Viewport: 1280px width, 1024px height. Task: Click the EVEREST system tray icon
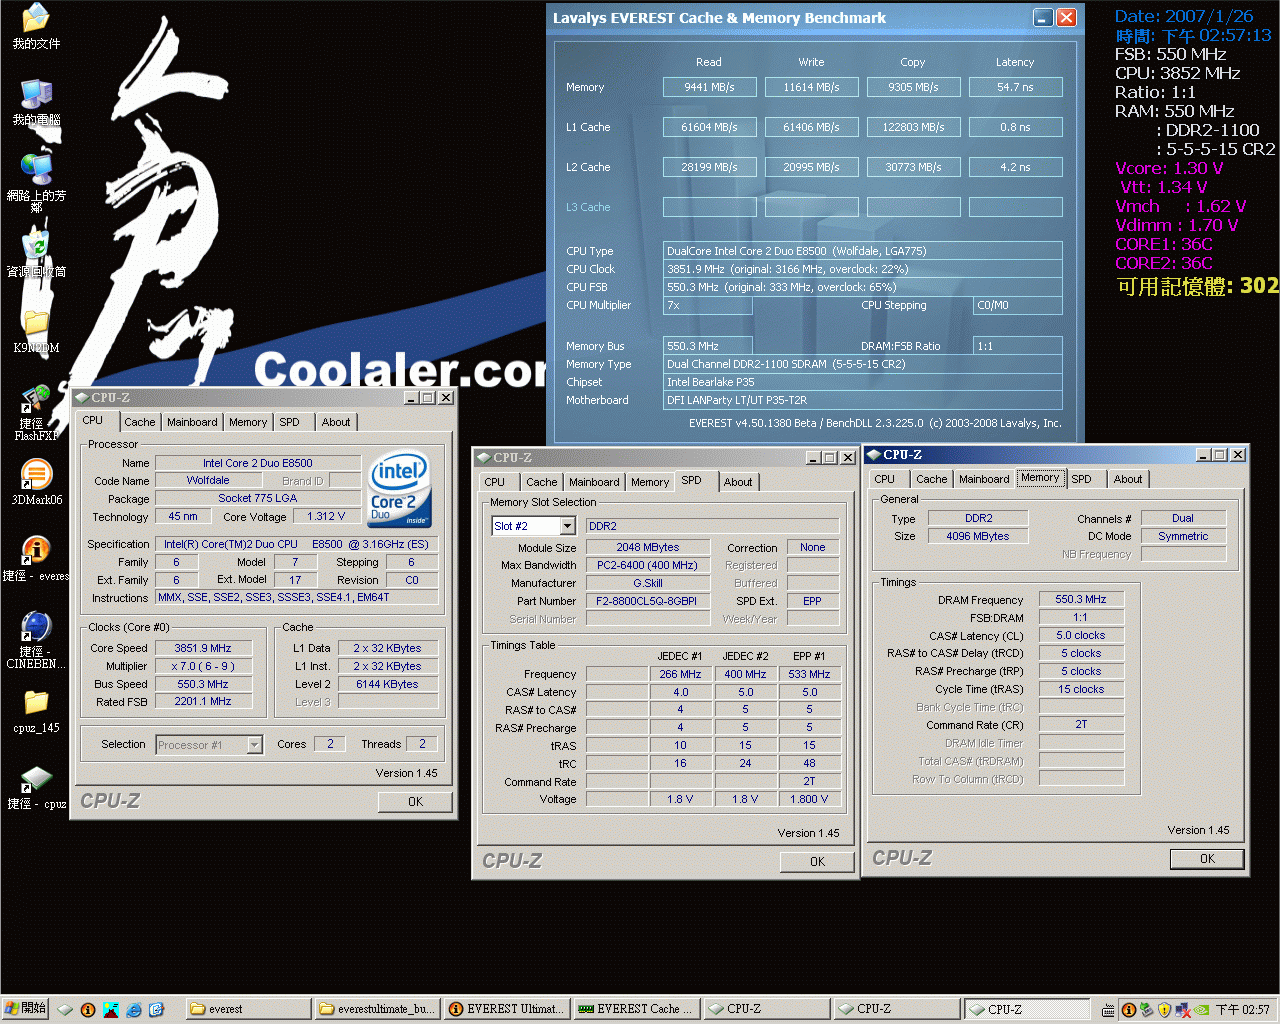1129,1010
